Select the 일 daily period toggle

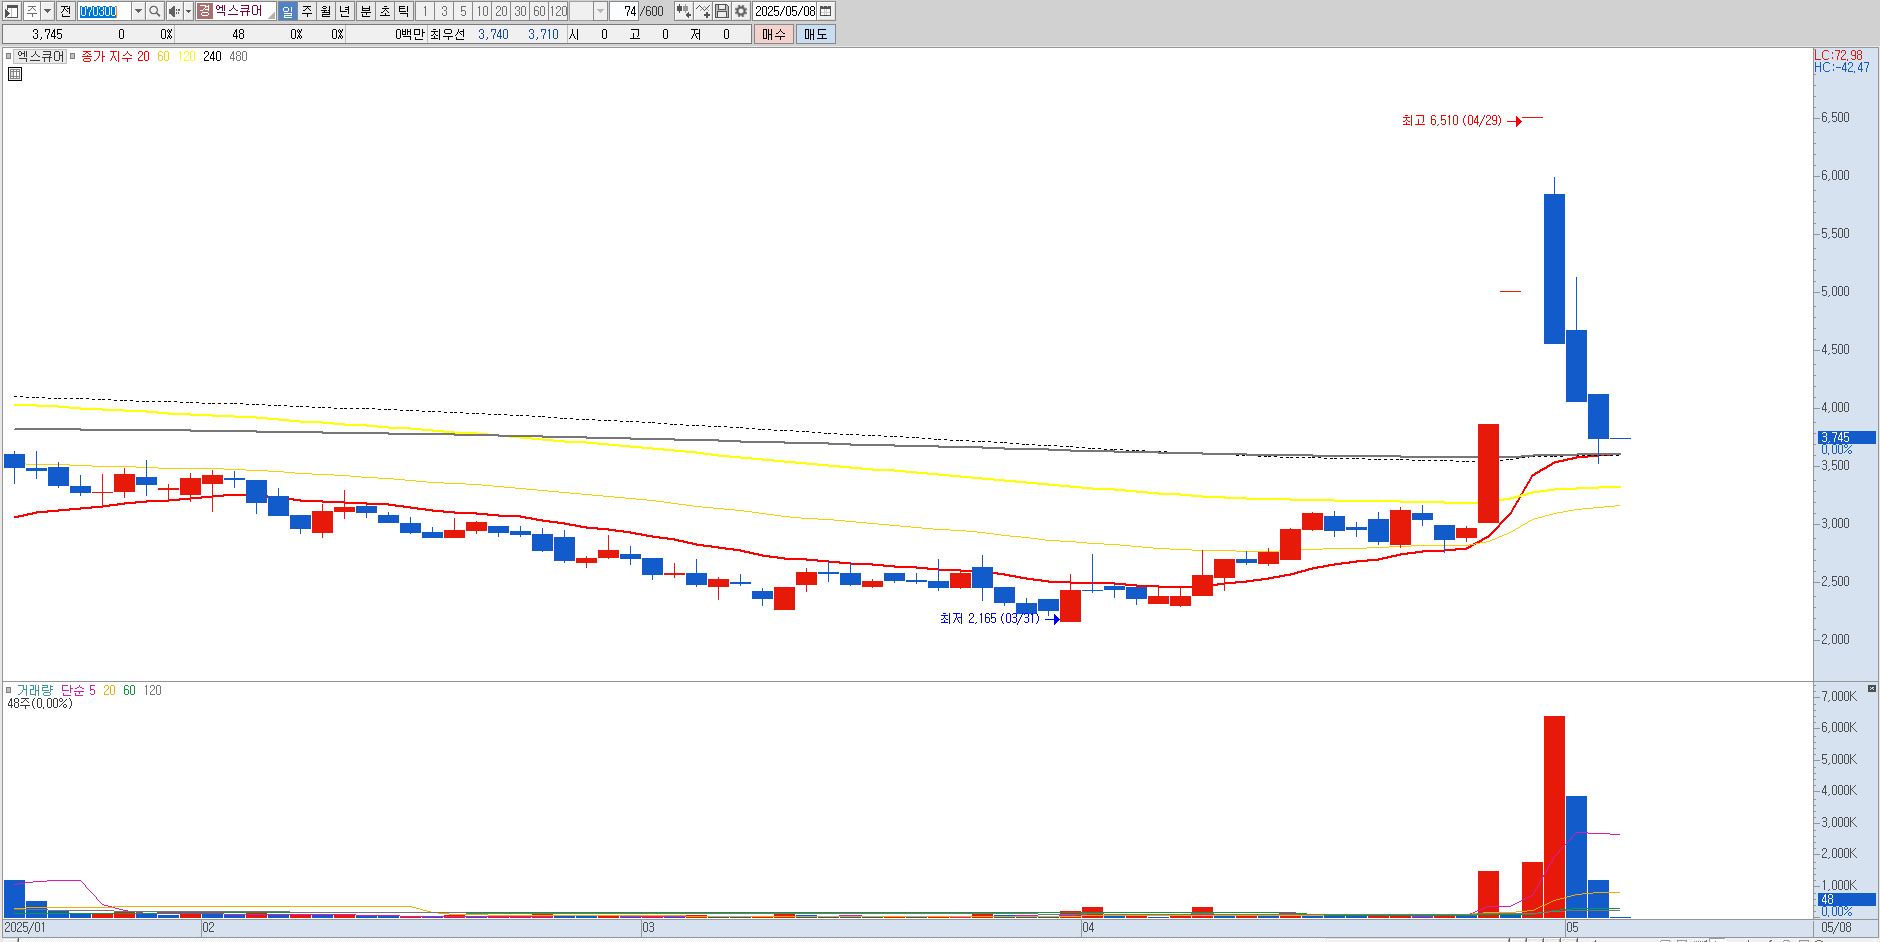(288, 11)
